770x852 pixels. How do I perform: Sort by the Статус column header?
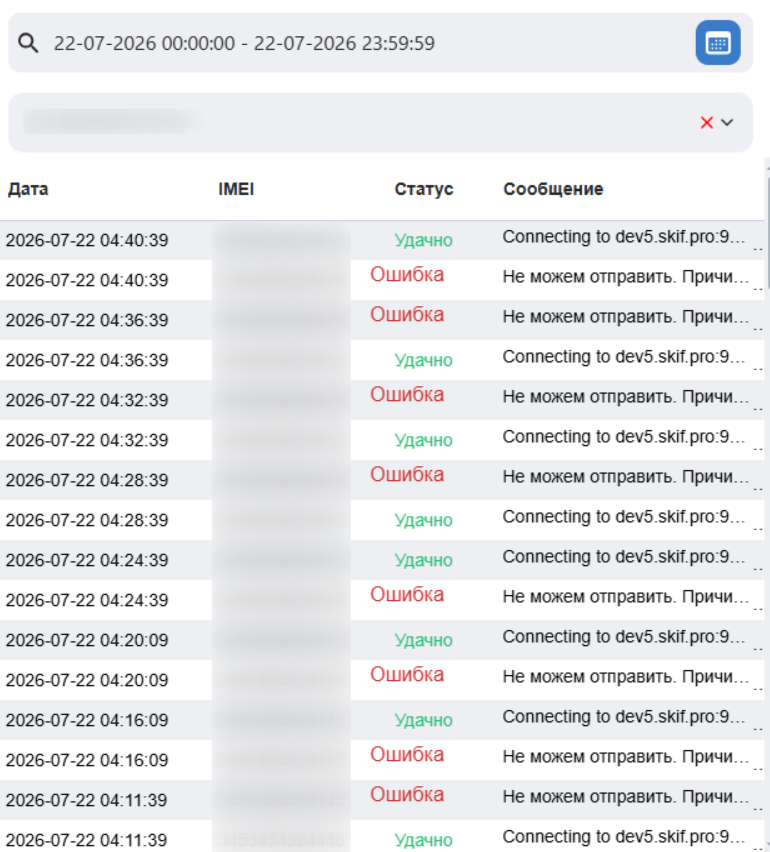pyautogui.click(x=423, y=189)
